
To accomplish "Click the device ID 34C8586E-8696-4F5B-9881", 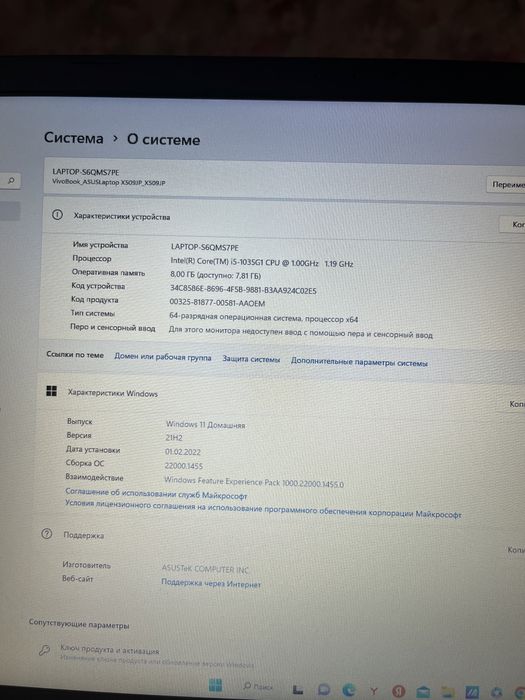I will (x=243, y=289).
